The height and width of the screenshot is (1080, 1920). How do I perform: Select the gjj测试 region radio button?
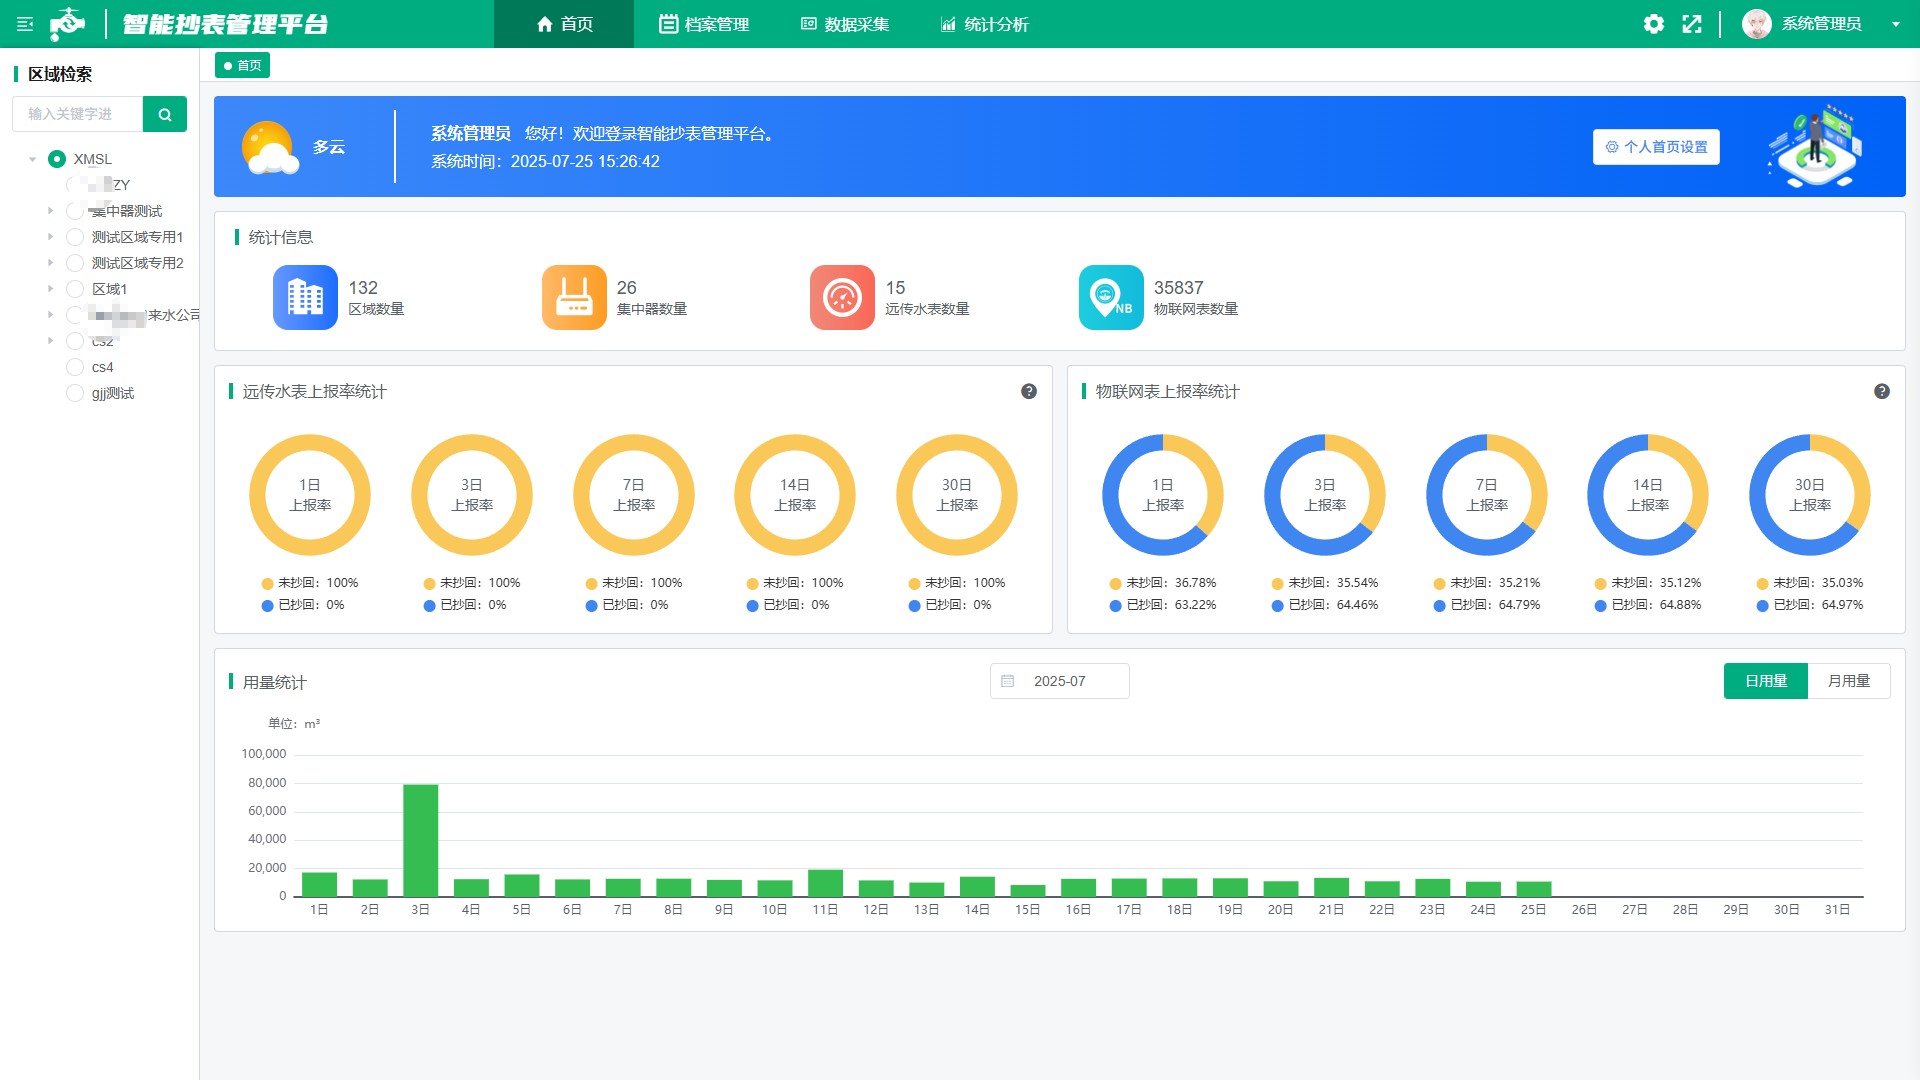tap(75, 393)
